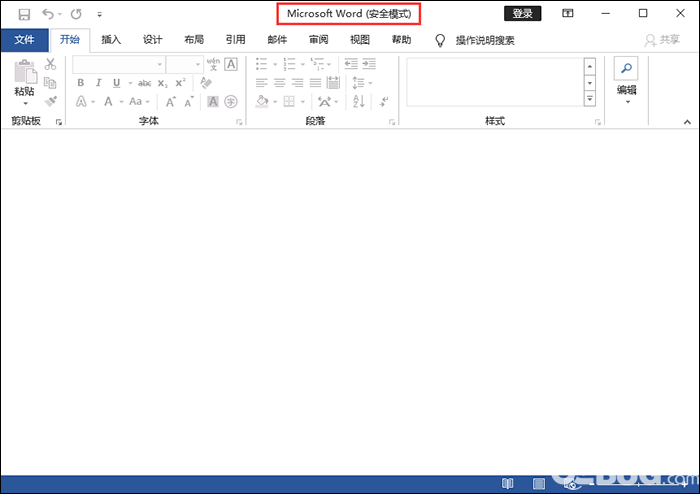Toggle Superscript x² formatting
Image resolution: width=700 pixels, height=494 pixels.
tap(180, 83)
